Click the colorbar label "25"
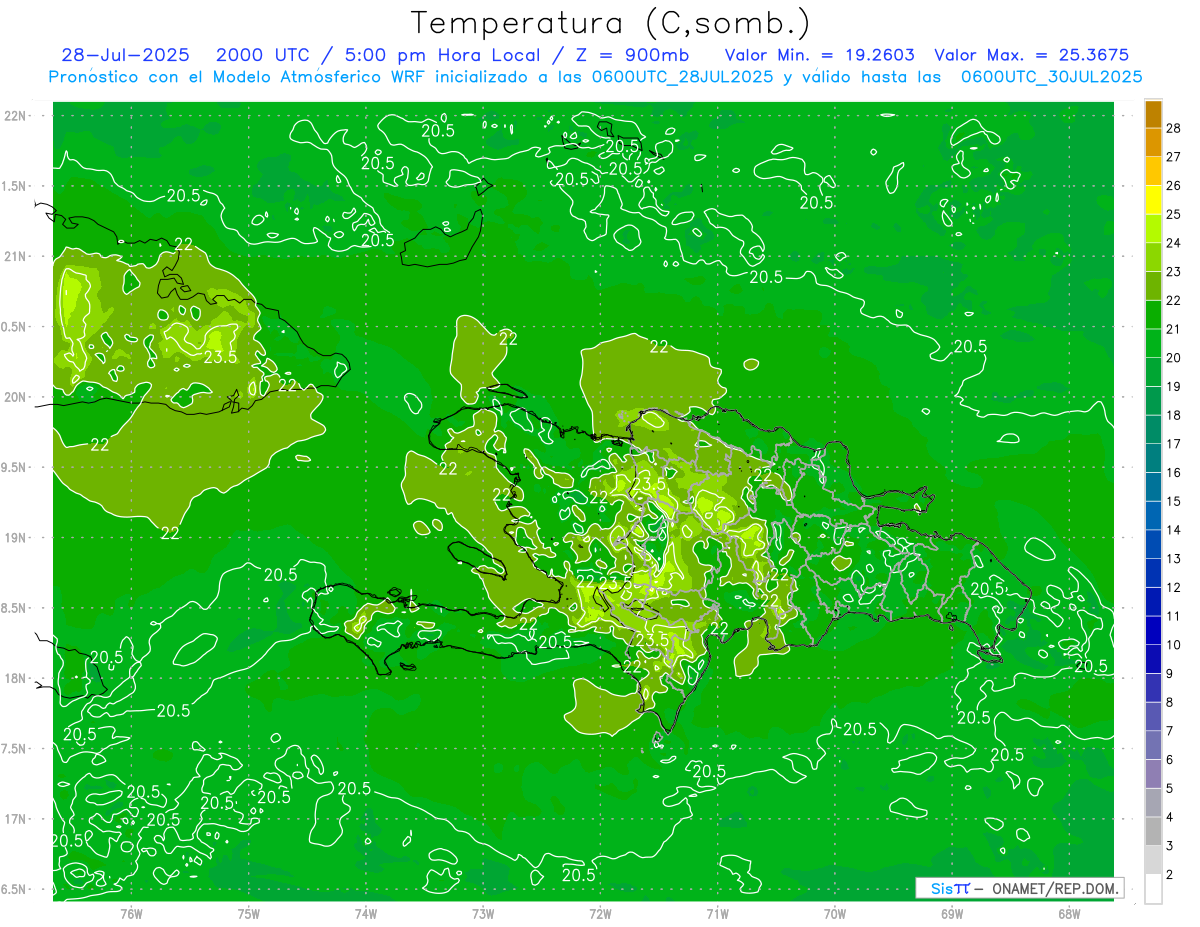 click(1174, 214)
